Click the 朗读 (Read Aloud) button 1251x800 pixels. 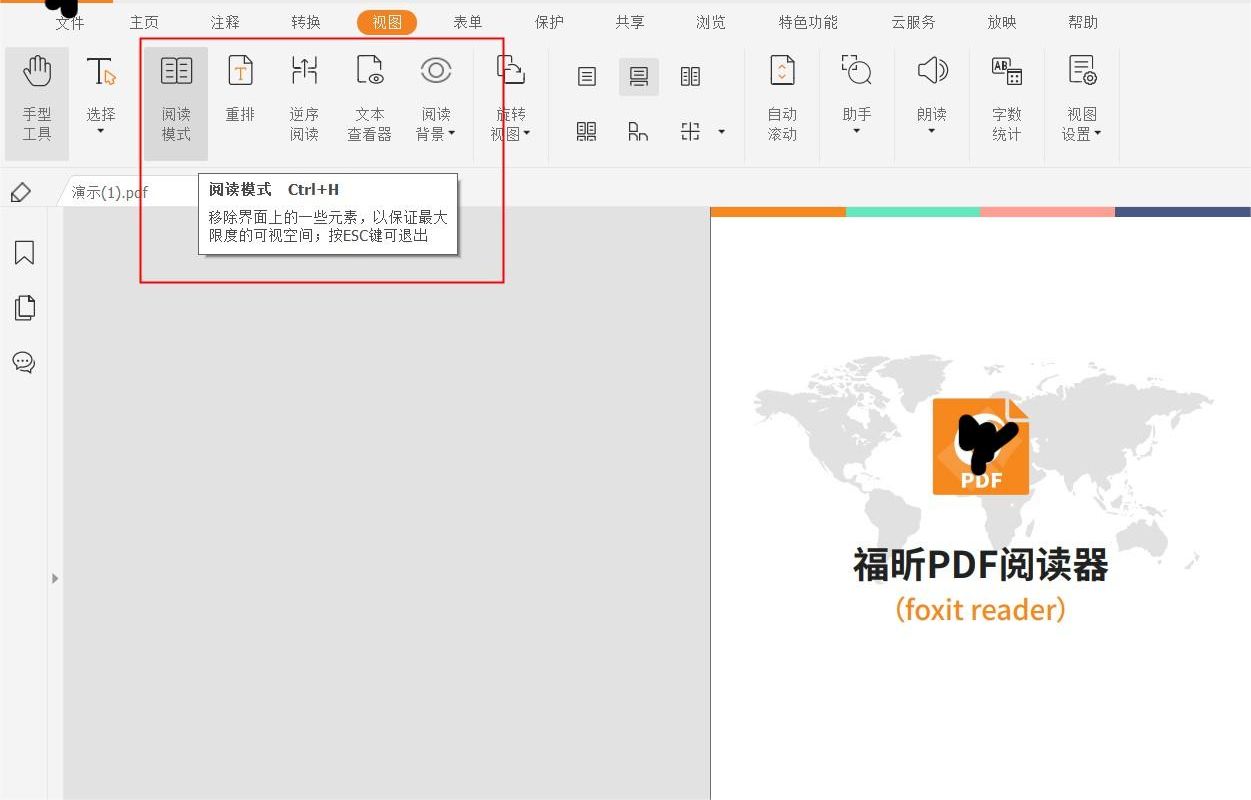point(931,95)
